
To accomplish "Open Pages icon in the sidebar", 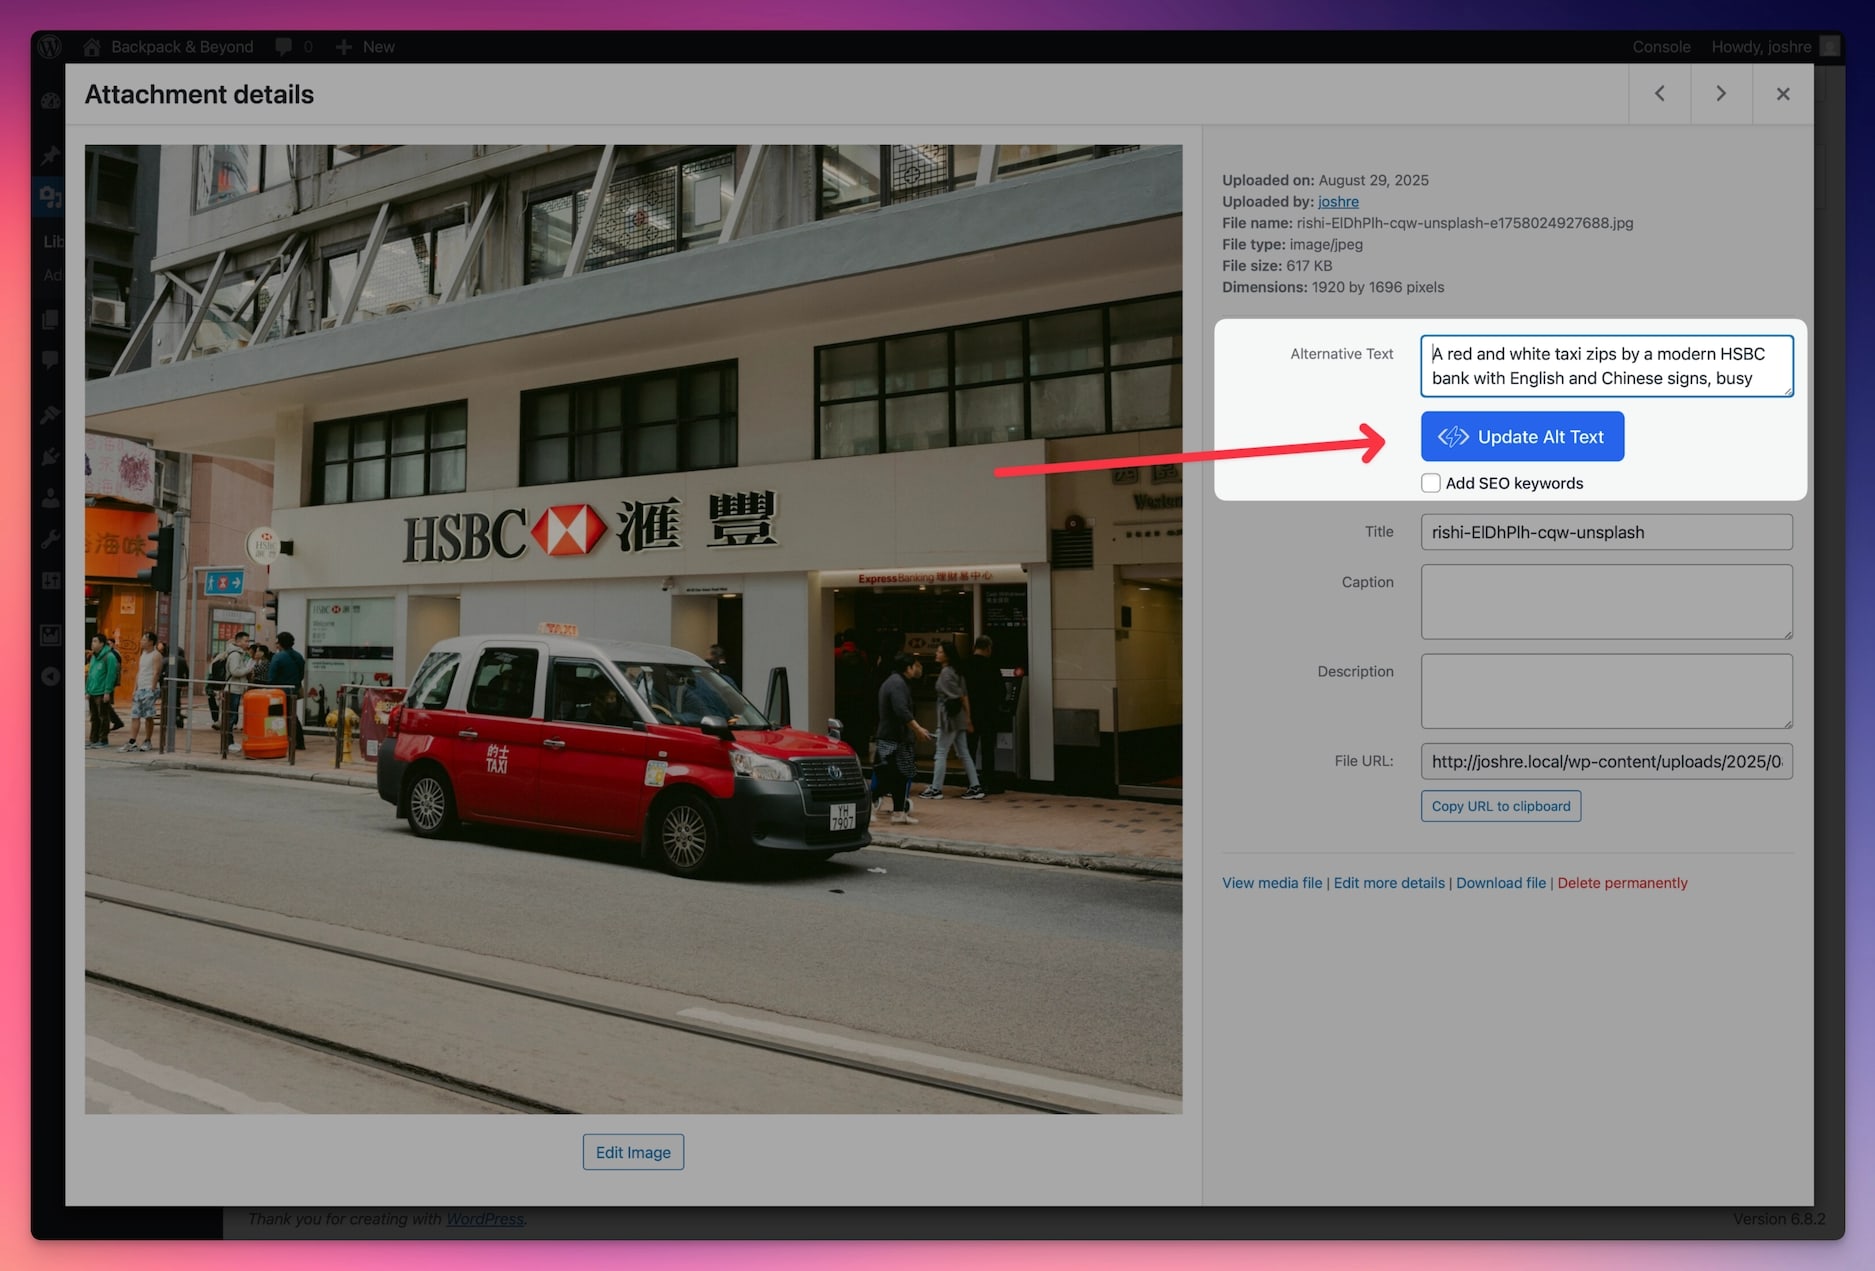I will [50, 319].
